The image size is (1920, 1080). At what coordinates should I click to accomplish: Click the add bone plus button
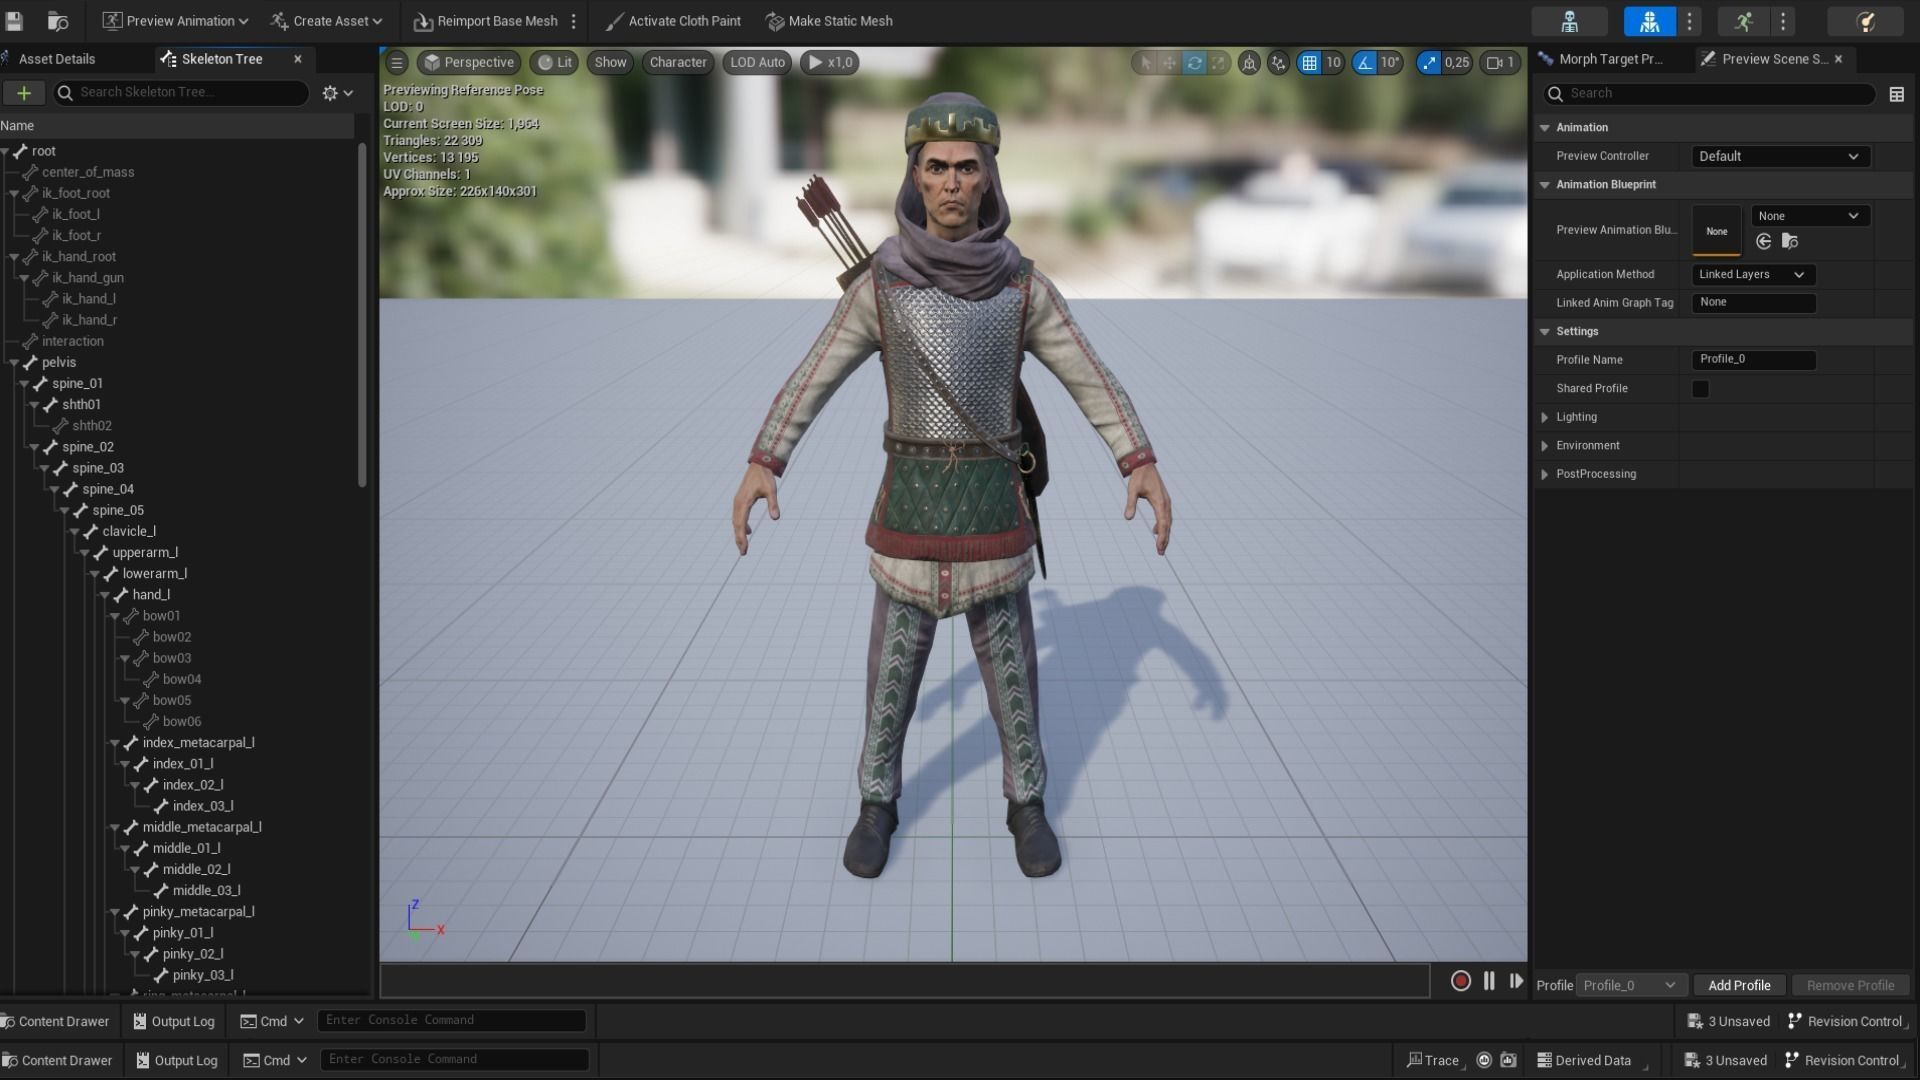pyautogui.click(x=24, y=93)
